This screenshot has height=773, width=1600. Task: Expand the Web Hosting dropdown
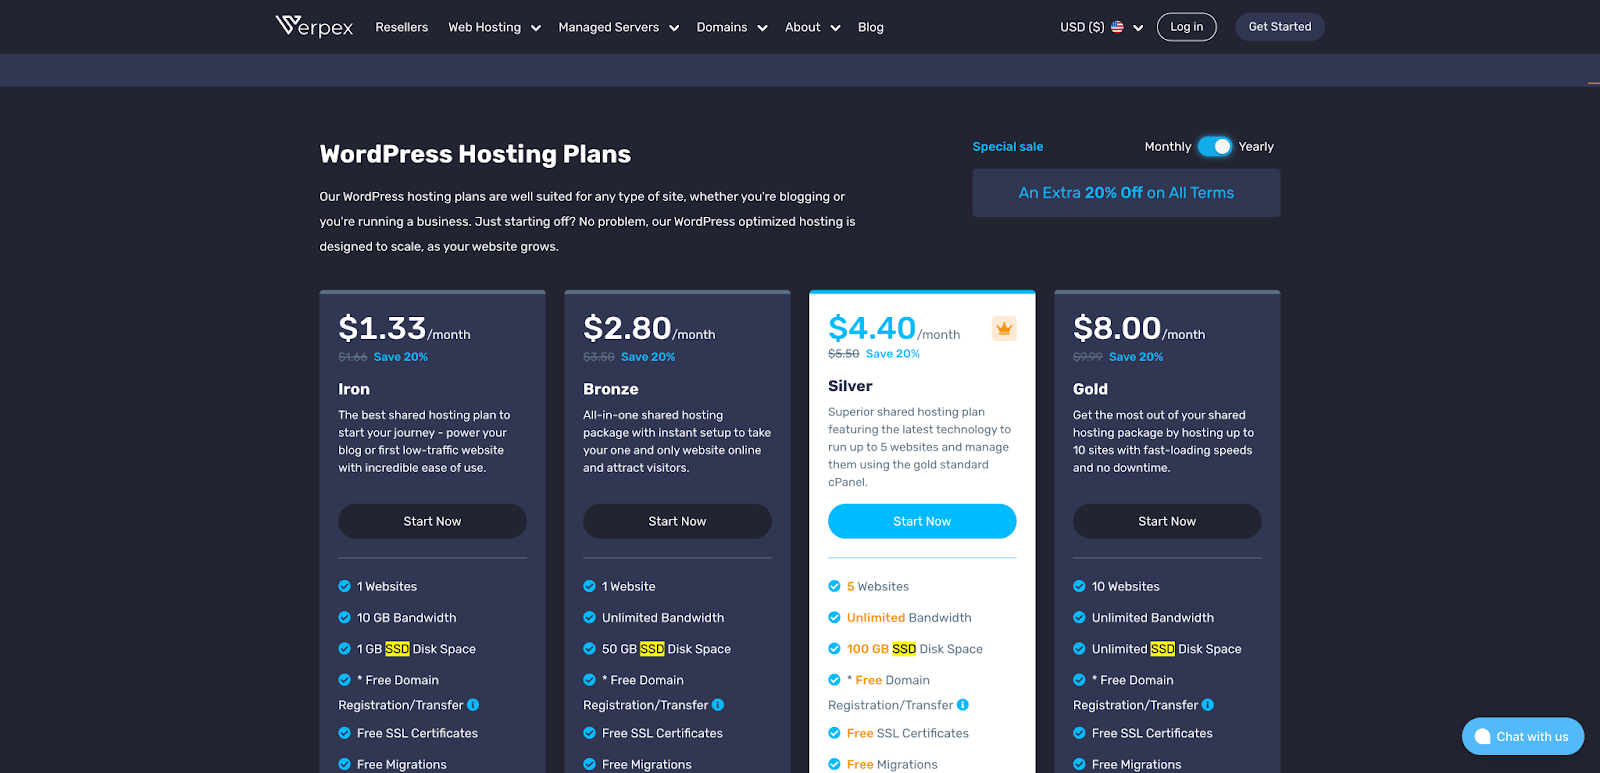(x=494, y=27)
